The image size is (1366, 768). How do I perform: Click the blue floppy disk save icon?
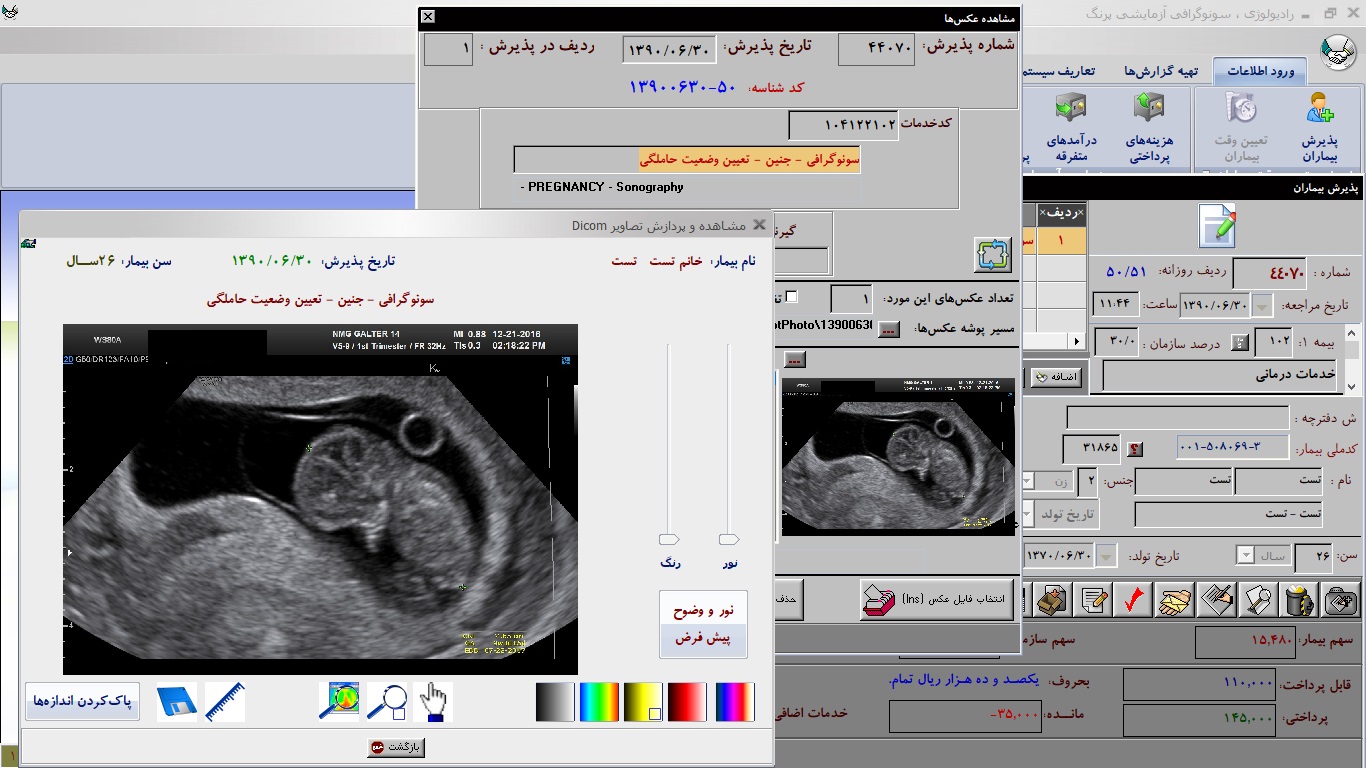click(177, 702)
